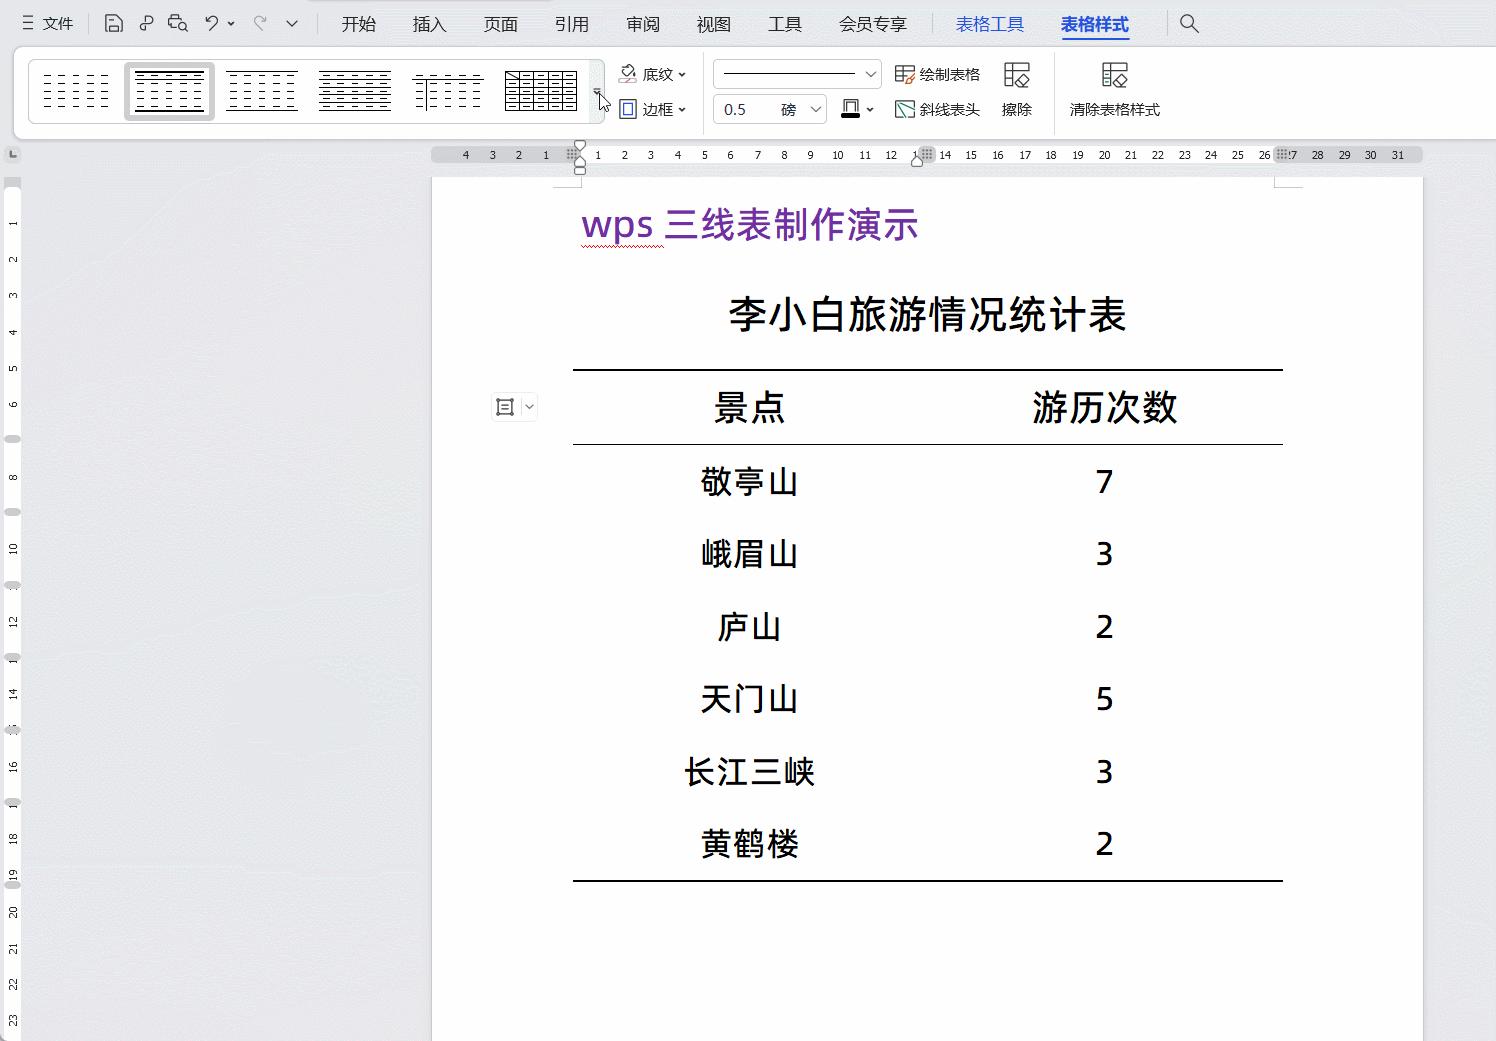The height and width of the screenshot is (1041, 1496).
Task: Click the print preview icon
Action: click(x=177, y=22)
